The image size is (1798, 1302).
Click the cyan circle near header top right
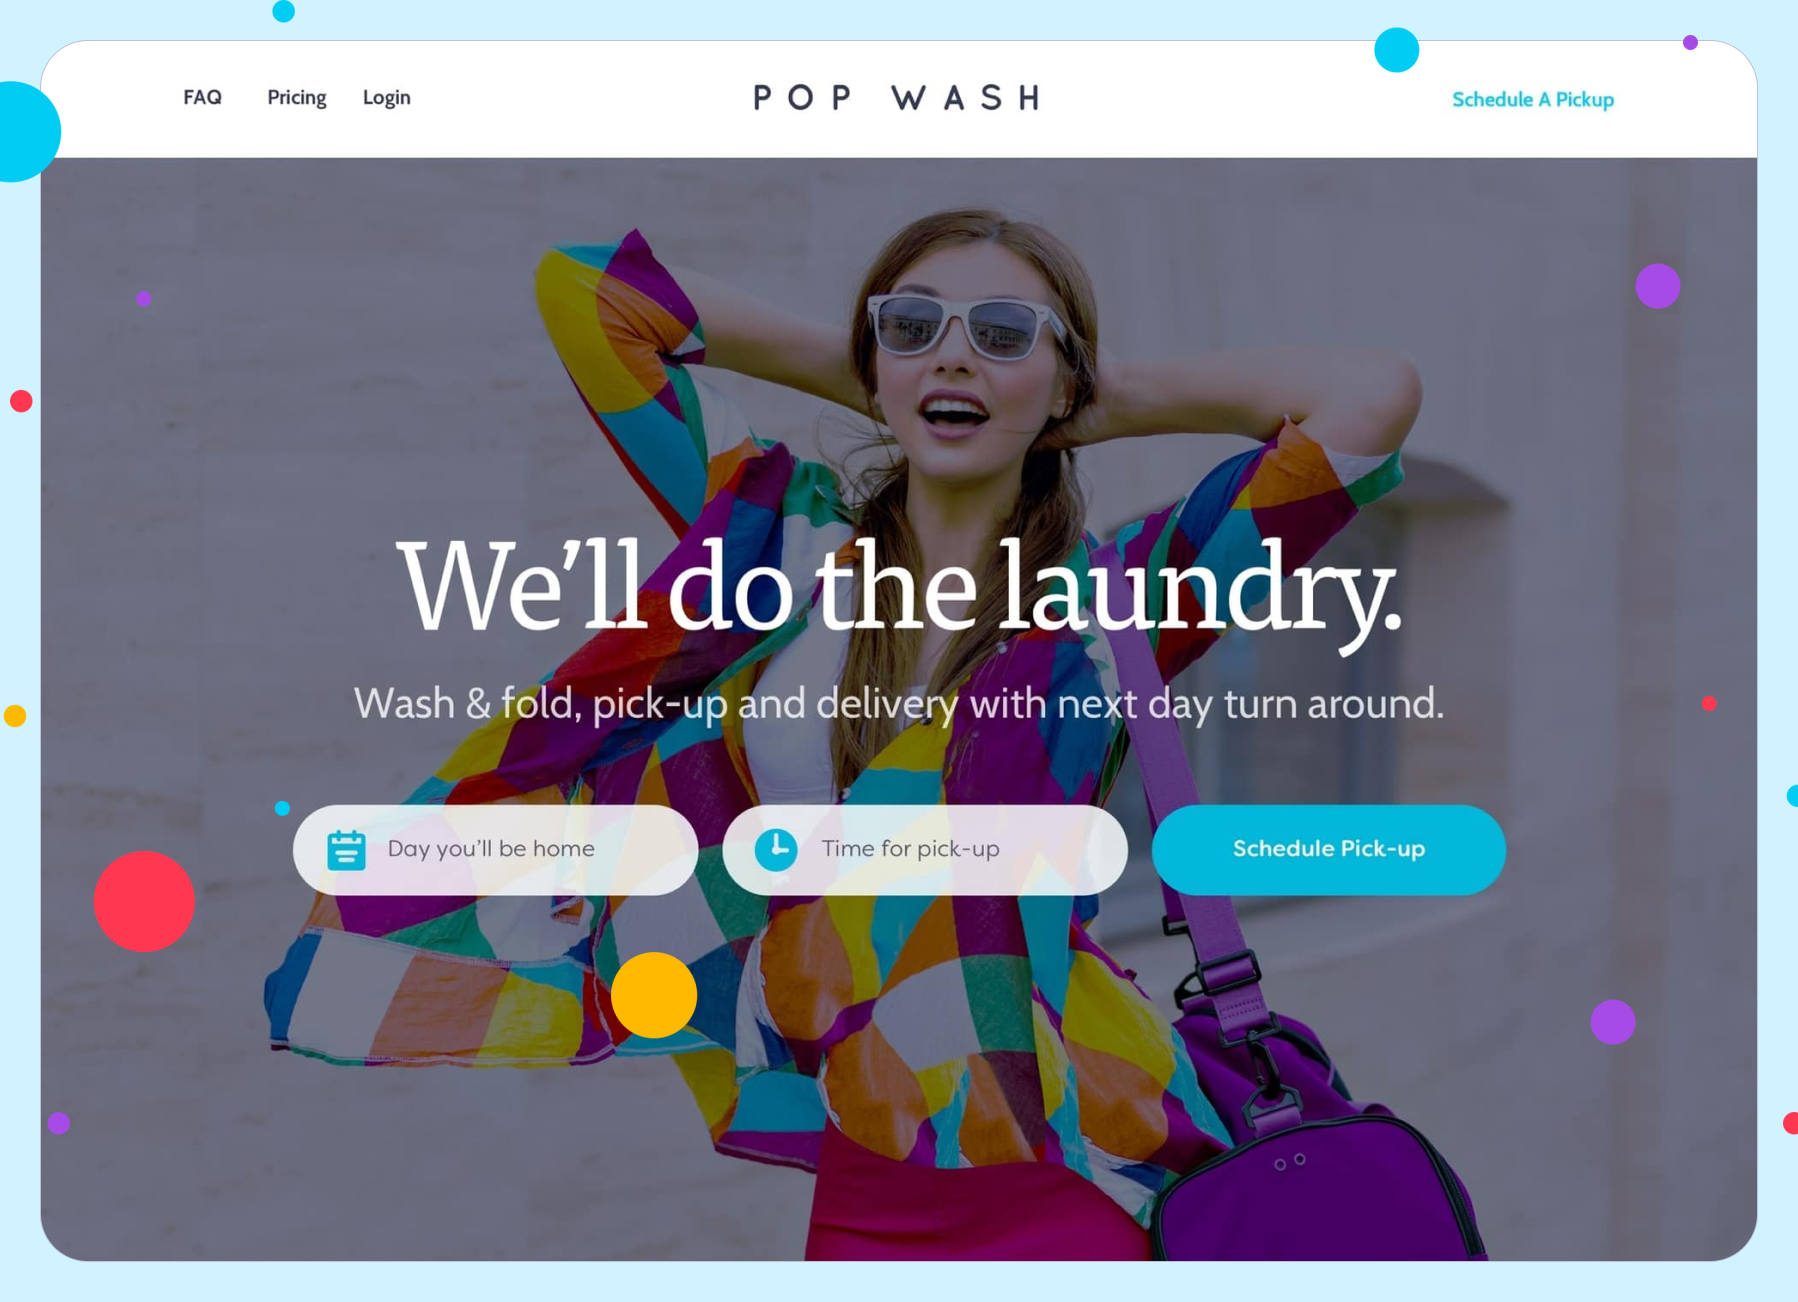click(1397, 50)
